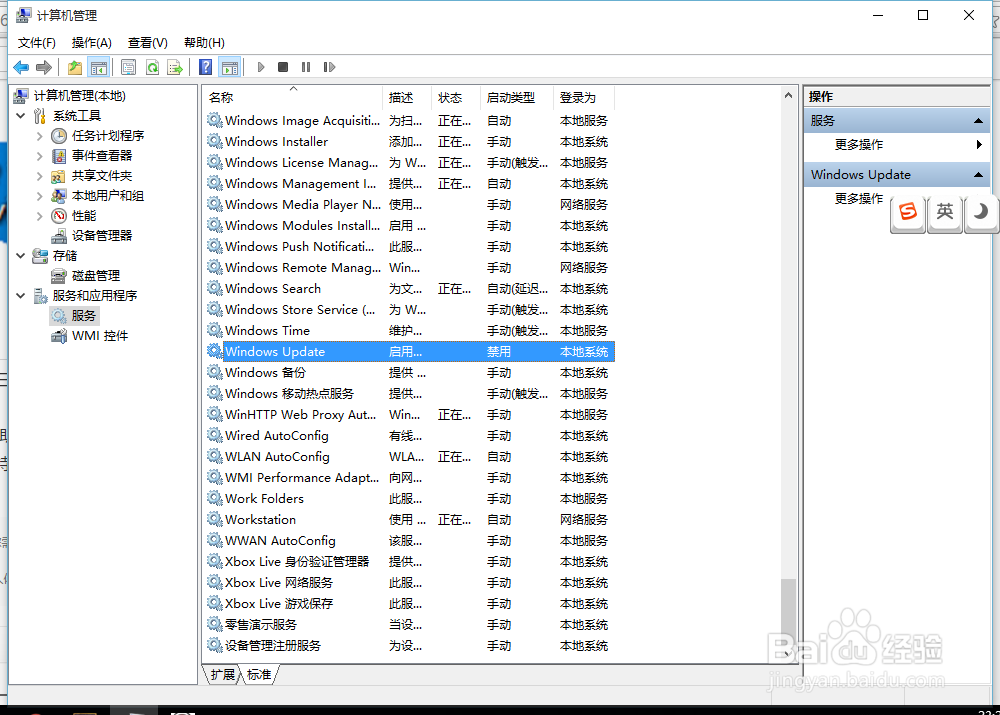
Task: Select the Windows Update service row
Action: point(409,351)
